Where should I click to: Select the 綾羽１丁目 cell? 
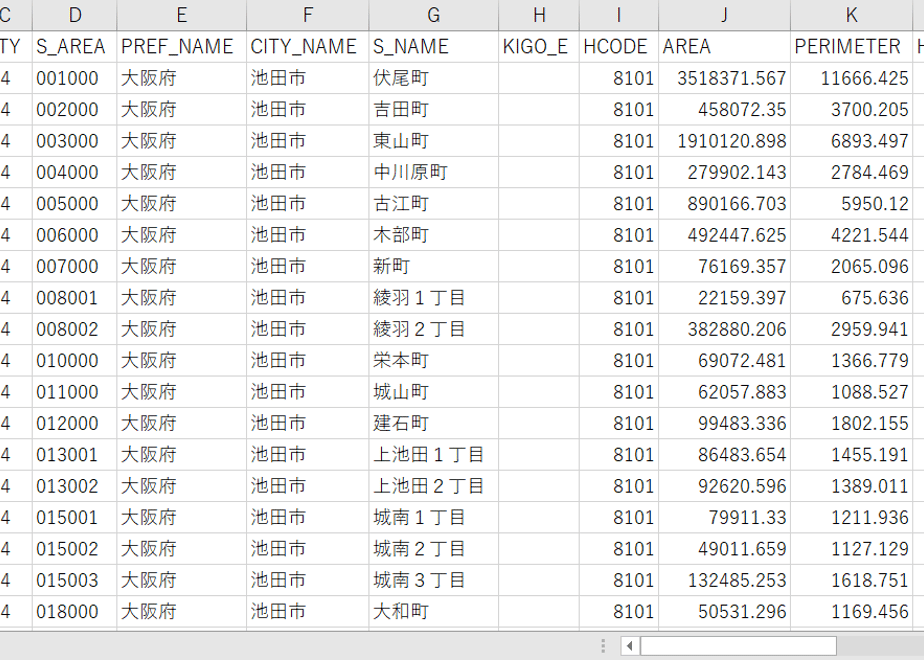tap(434, 298)
